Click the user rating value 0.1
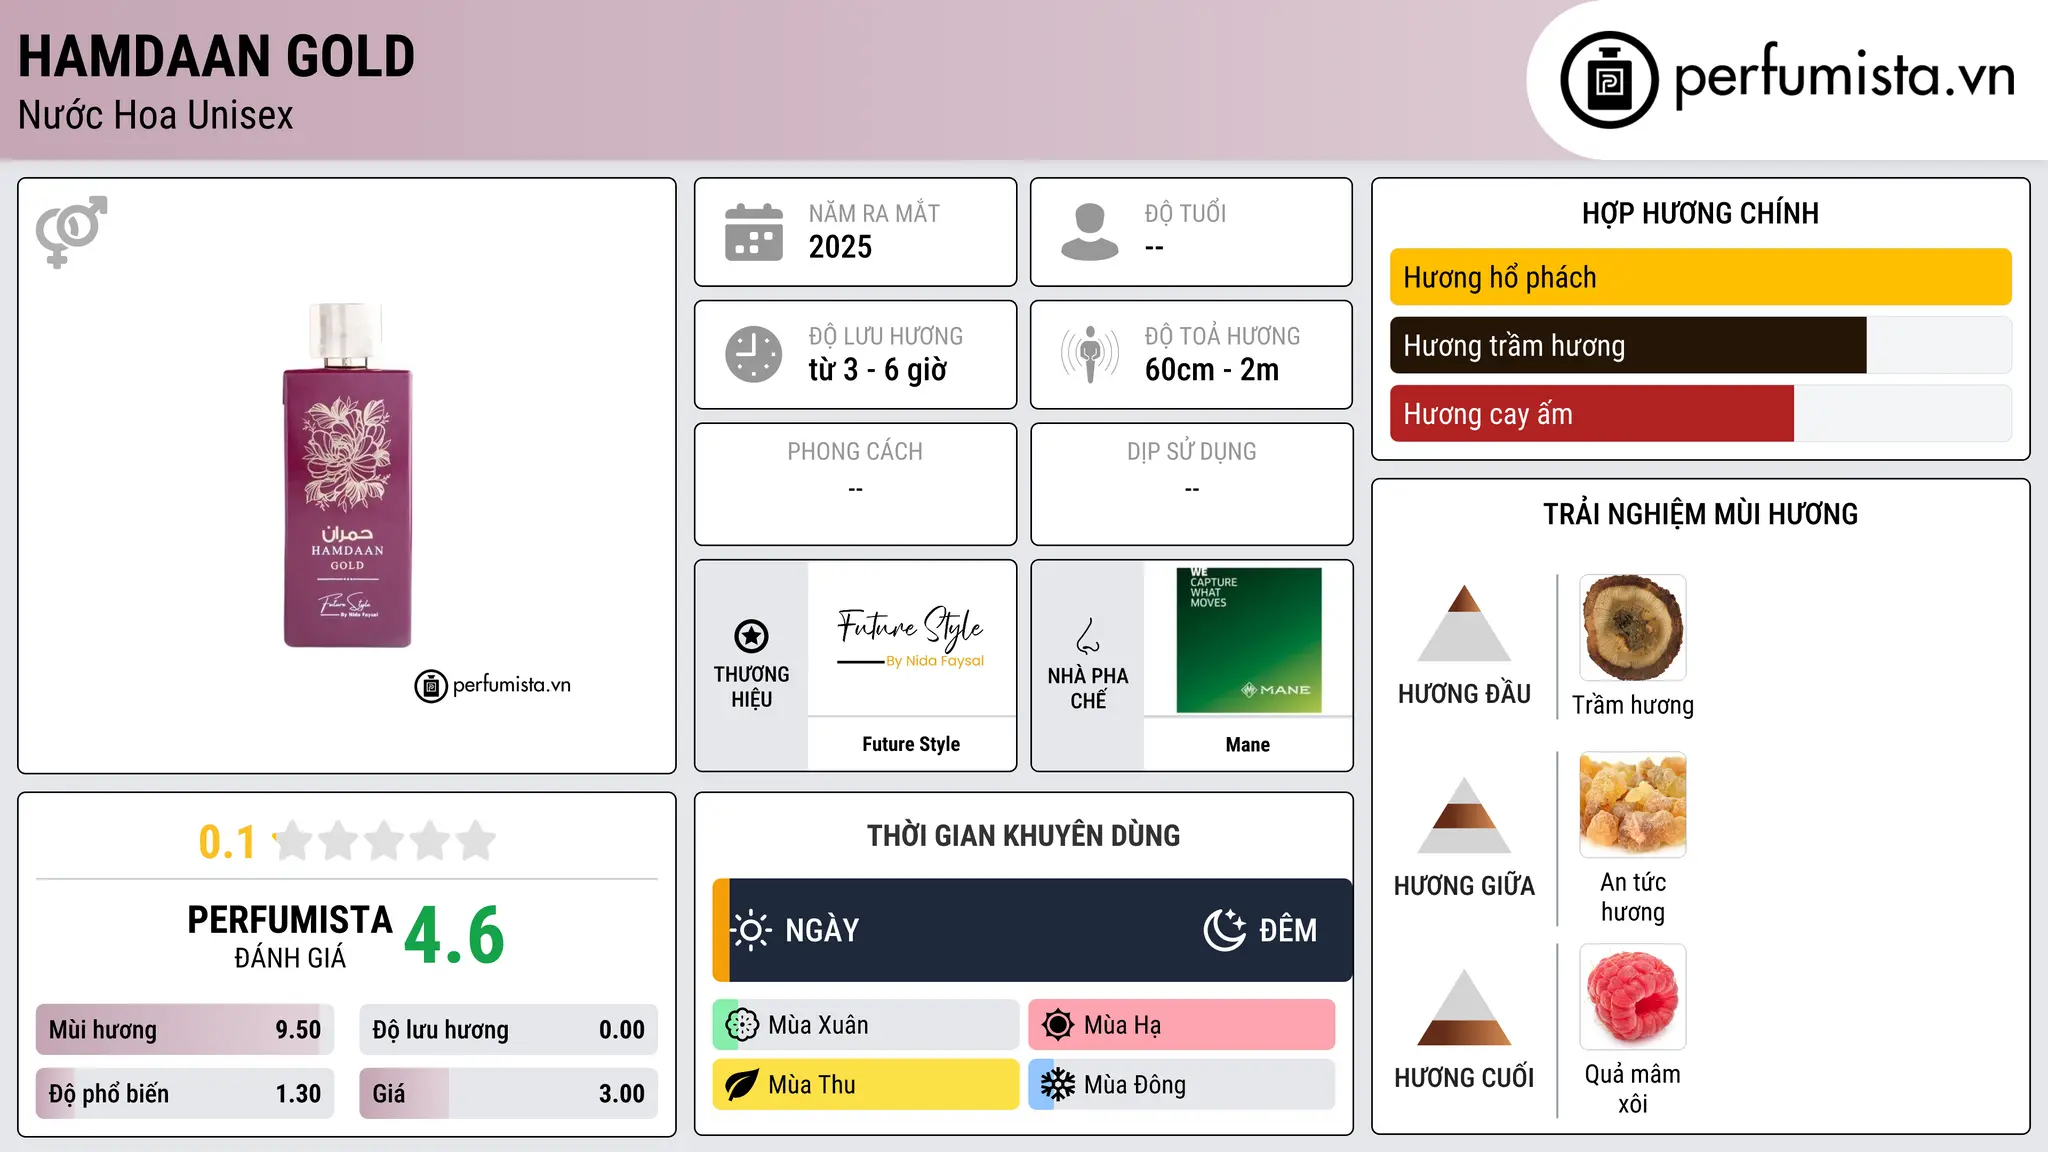 click(228, 842)
